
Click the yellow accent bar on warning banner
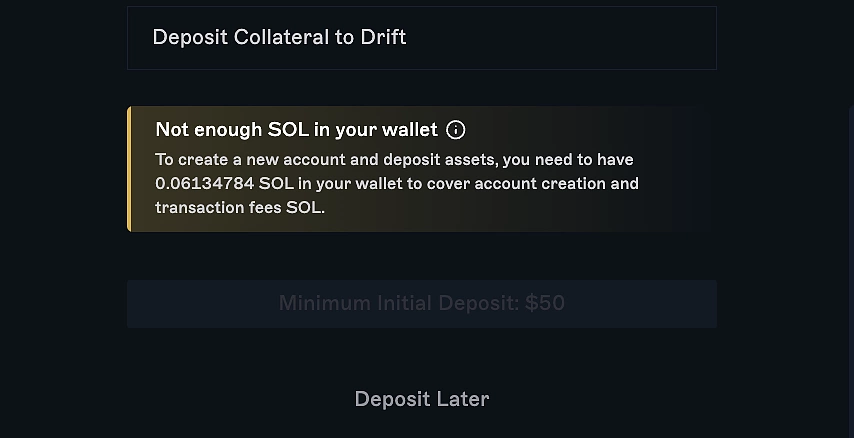click(x=129, y=169)
